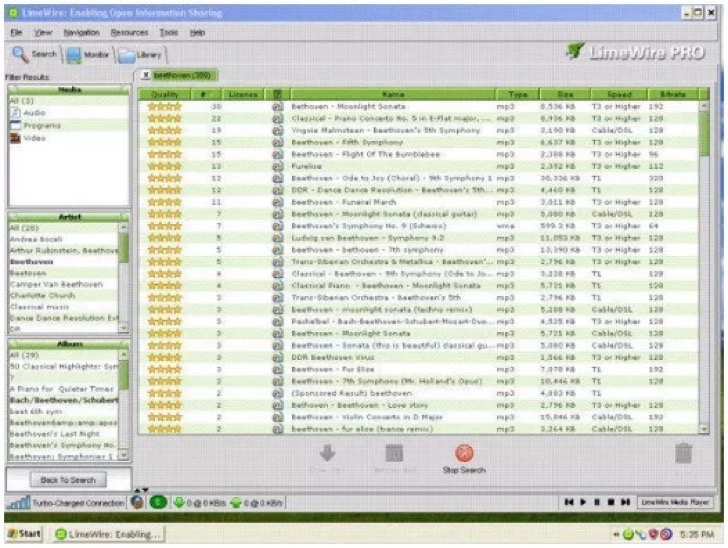728x548 pixels.
Task: Click the Windows Start button
Action: [24, 534]
